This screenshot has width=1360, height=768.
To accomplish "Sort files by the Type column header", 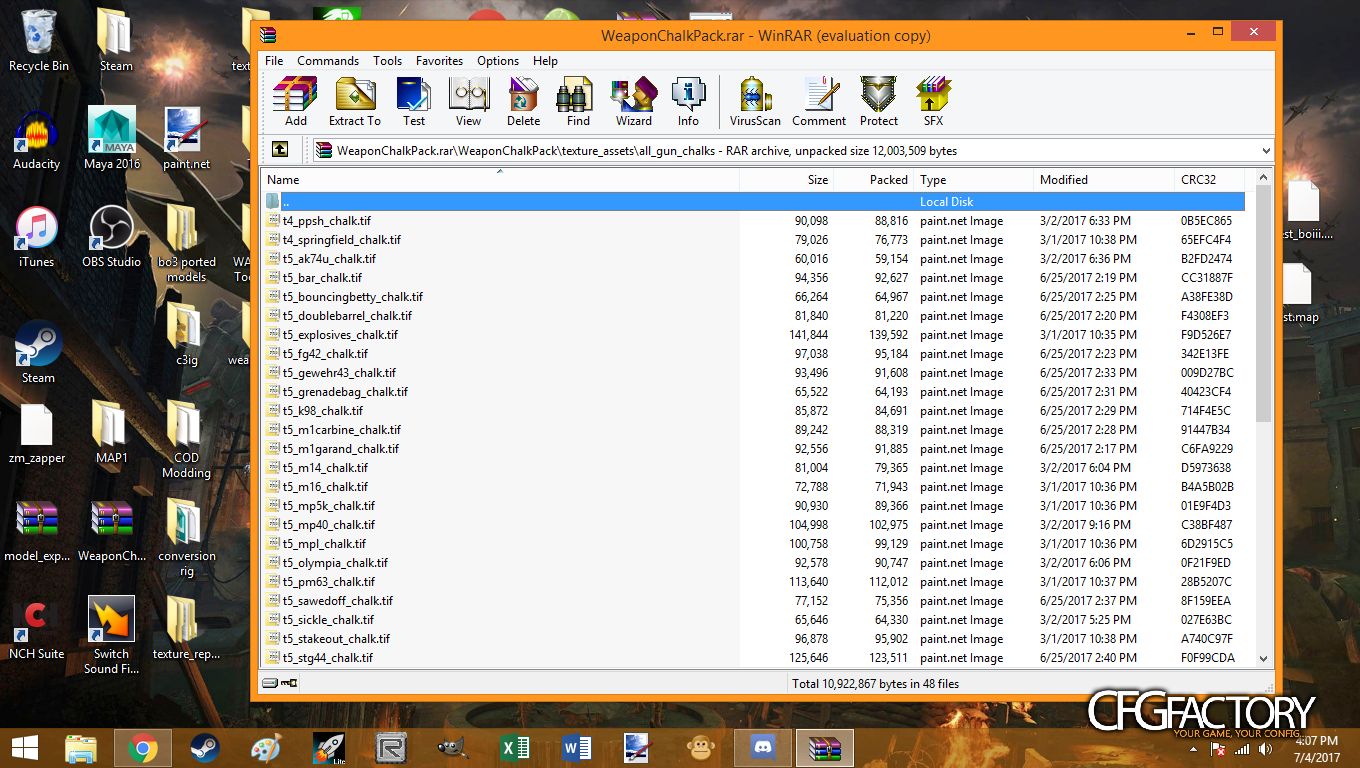I will (x=974, y=180).
